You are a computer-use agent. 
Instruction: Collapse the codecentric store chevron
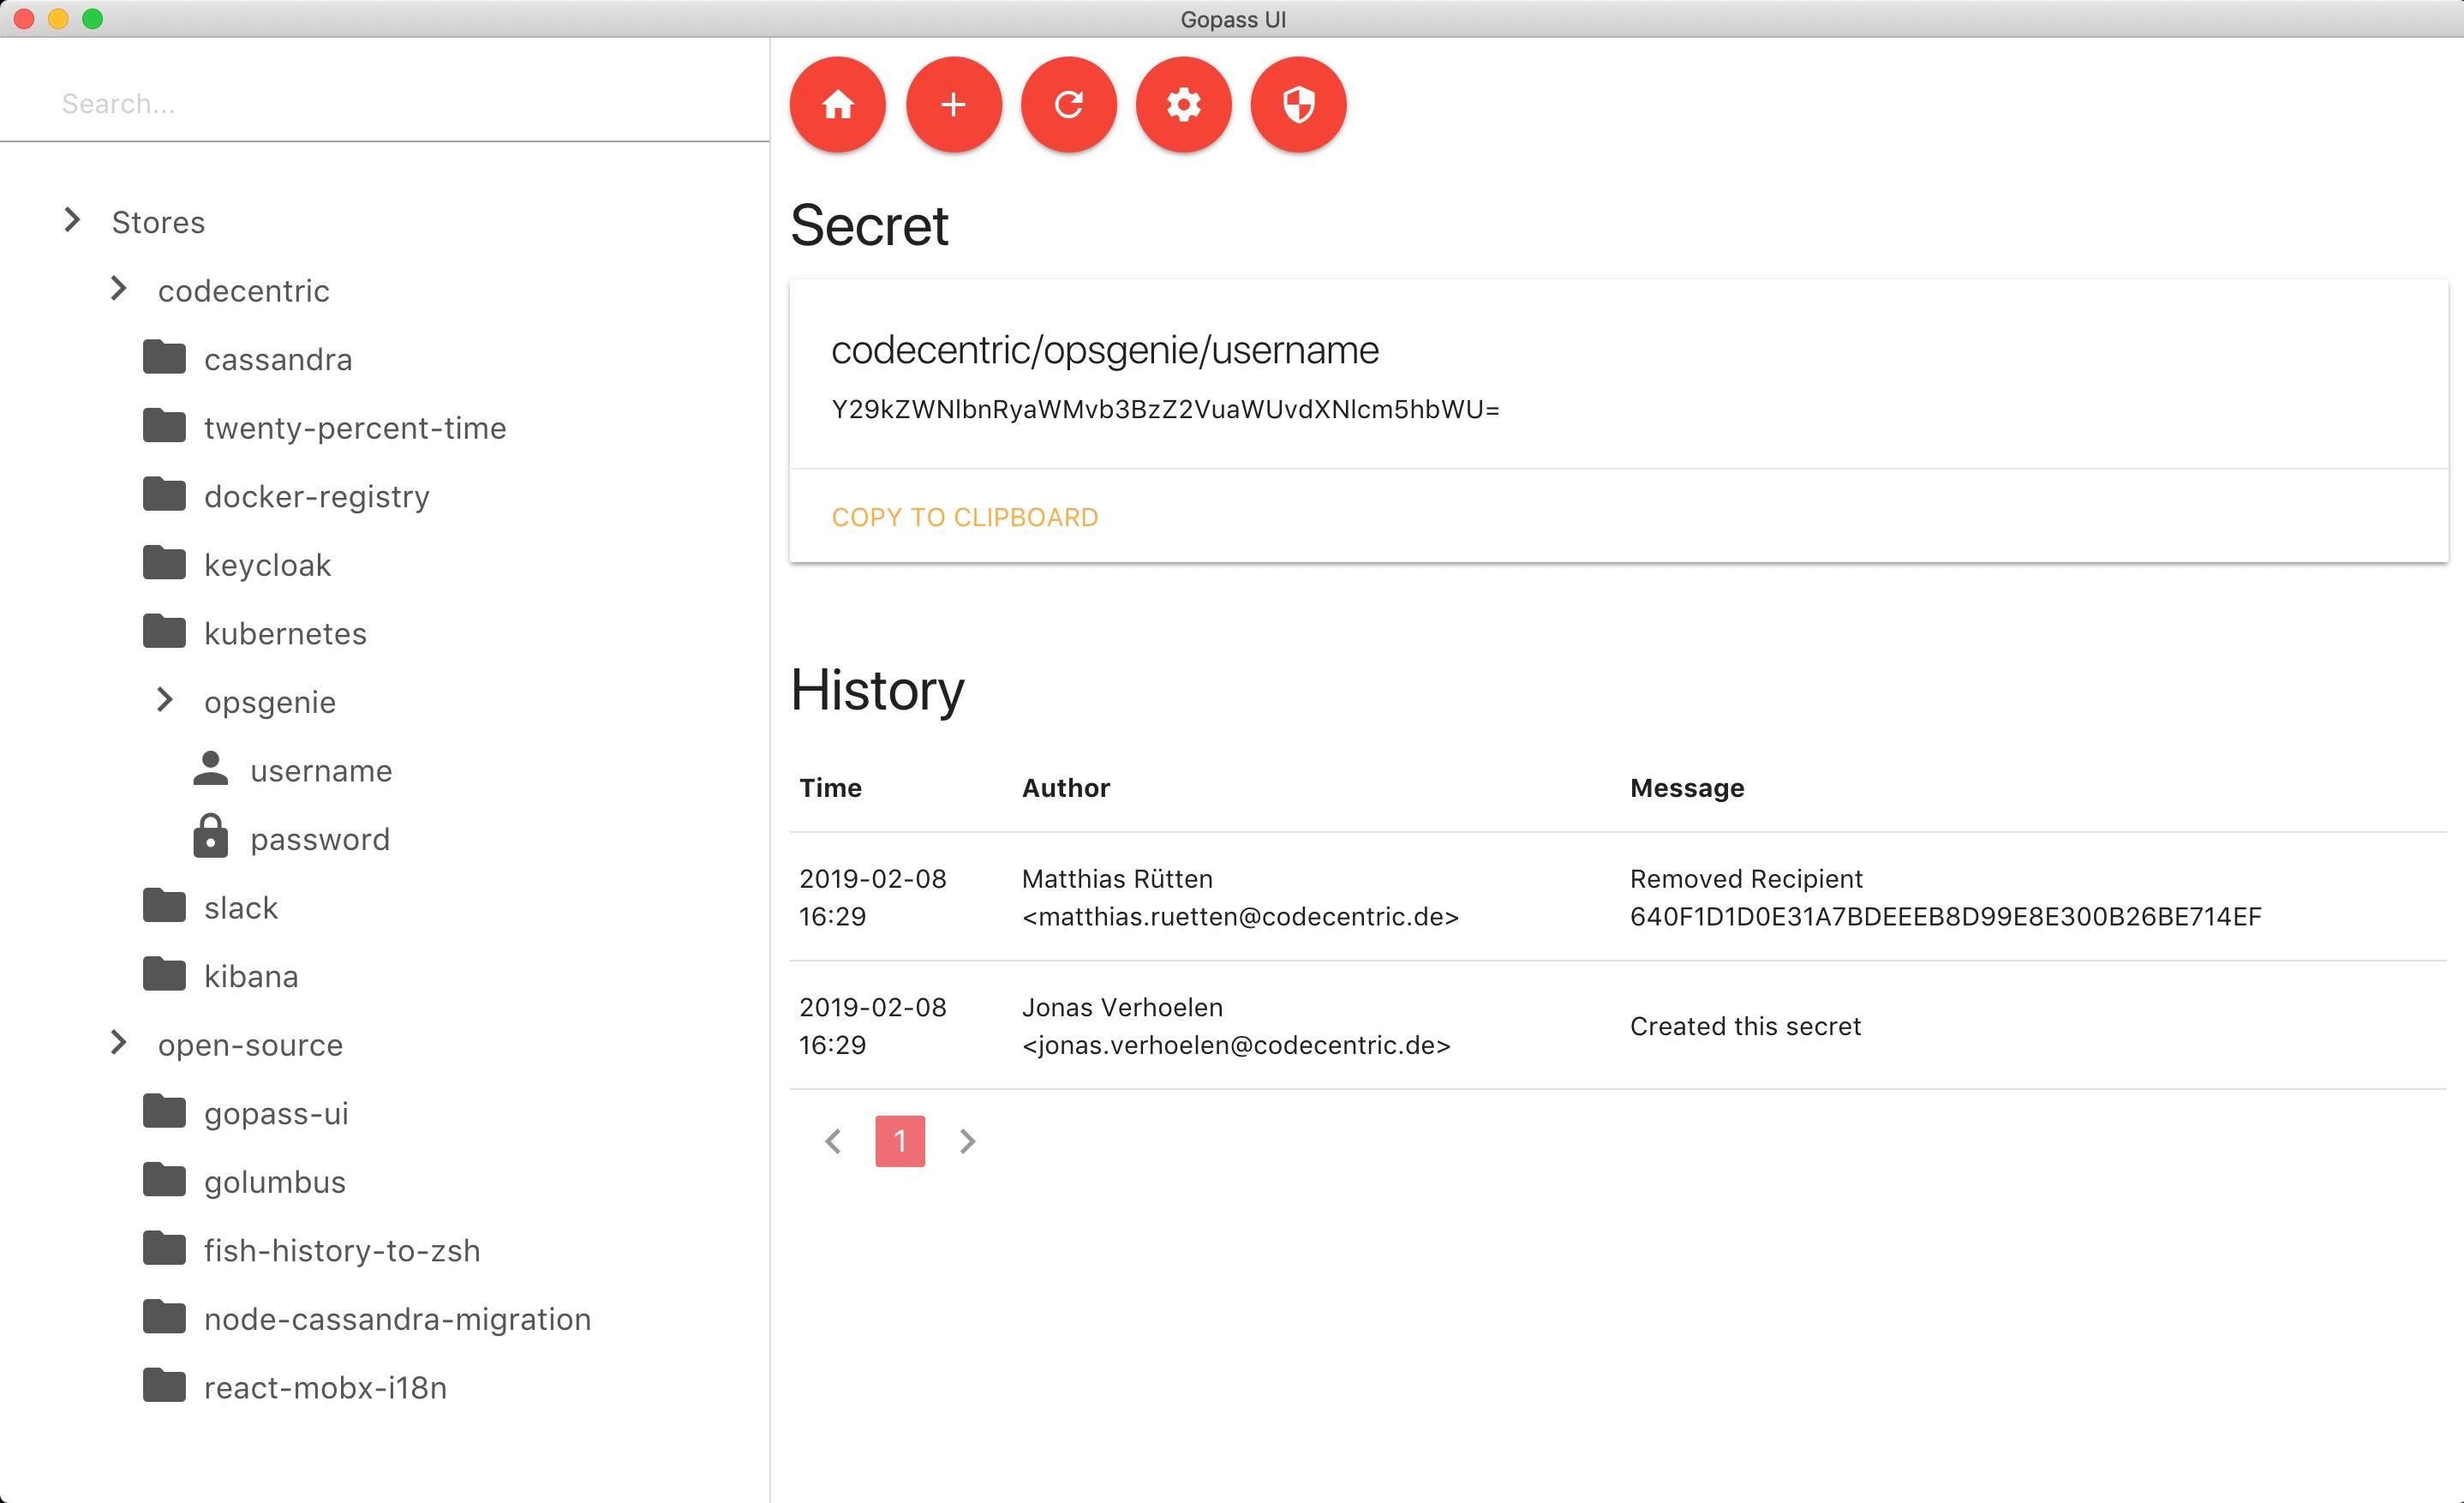click(x=118, y=289)
